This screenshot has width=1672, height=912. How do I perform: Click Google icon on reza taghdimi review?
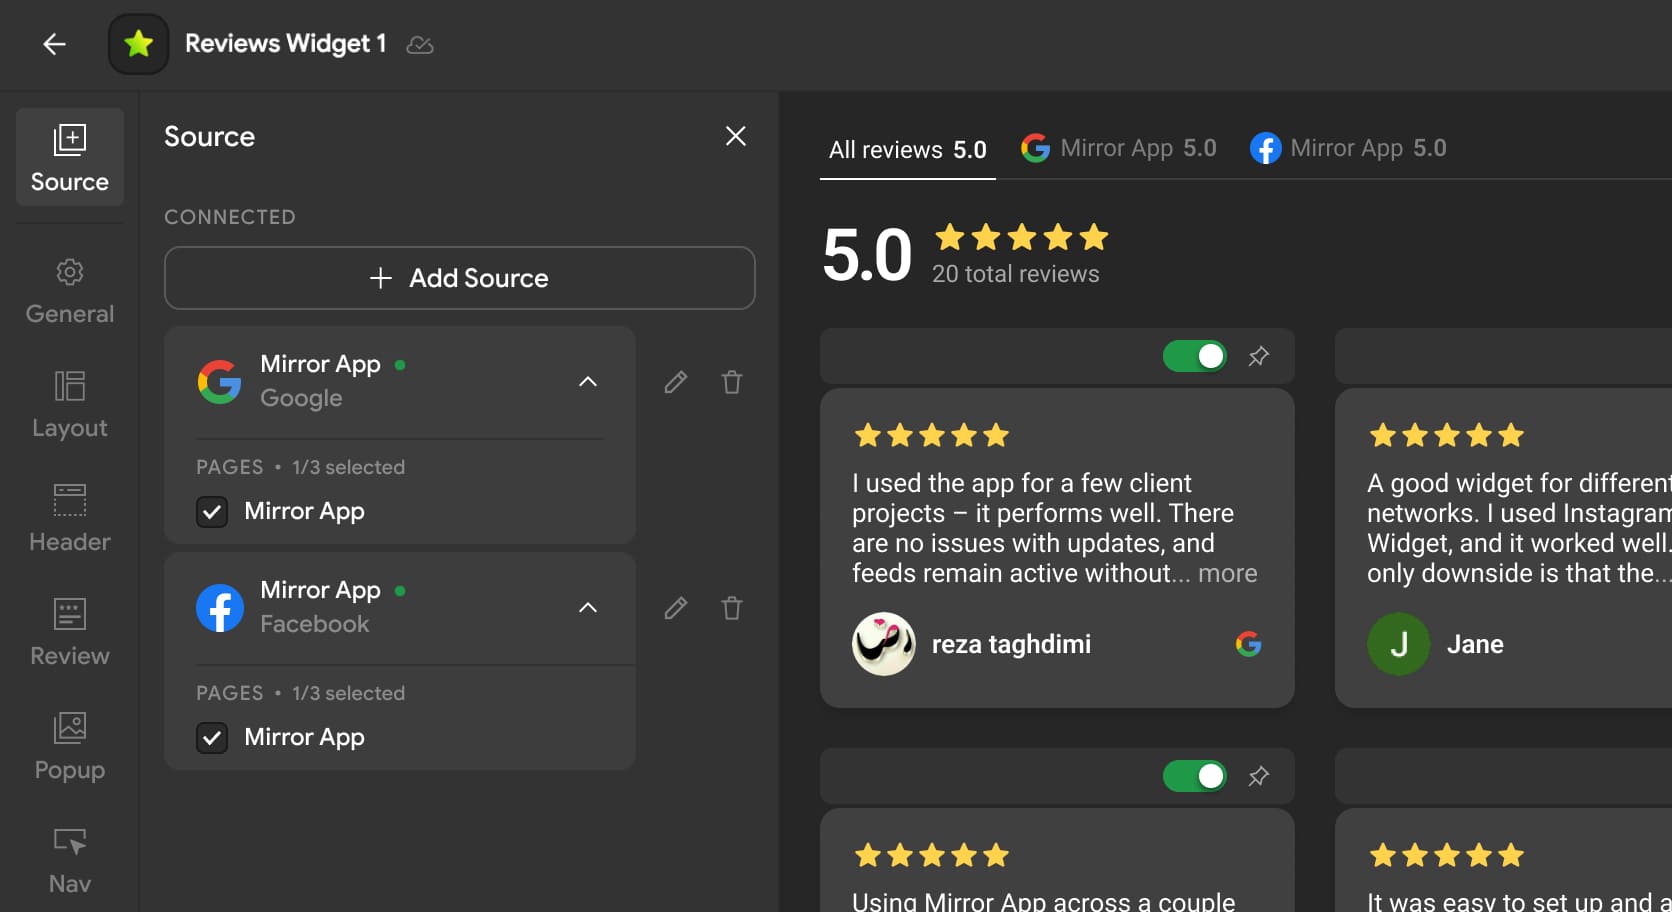[x=1248, y=644]
